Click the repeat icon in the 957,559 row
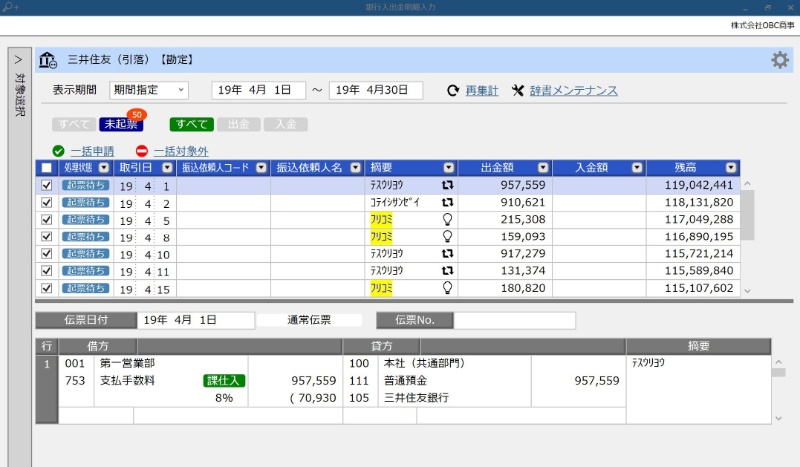This screenshot has width=800, height=467. click(x=447, y=185)
